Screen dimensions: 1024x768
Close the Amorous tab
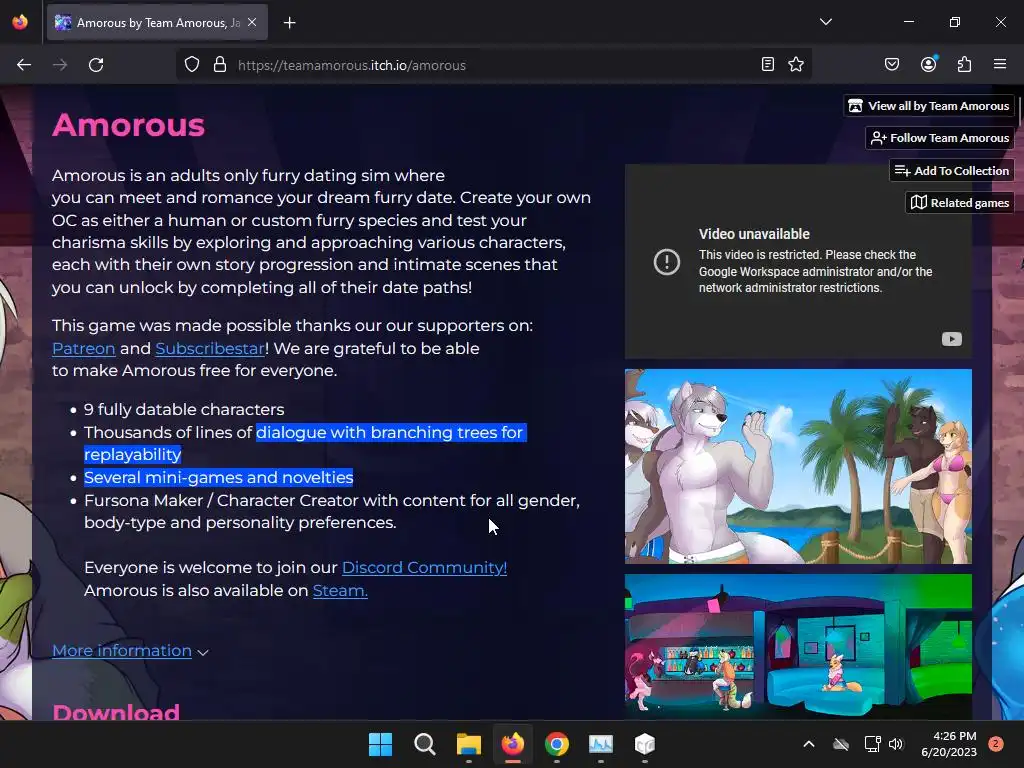pos(252,22)
